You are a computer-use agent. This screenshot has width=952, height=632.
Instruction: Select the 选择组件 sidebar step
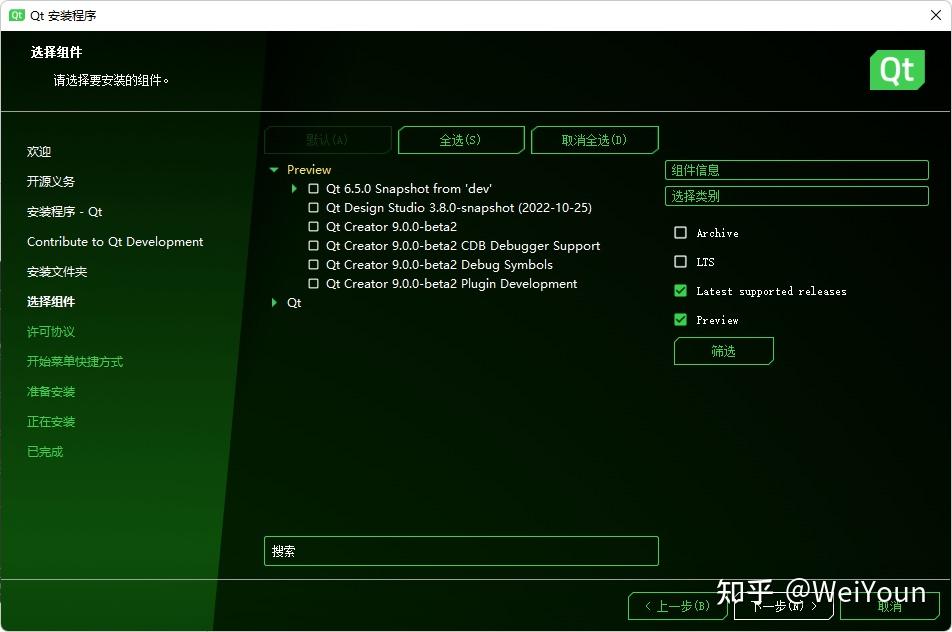point(51,302)
